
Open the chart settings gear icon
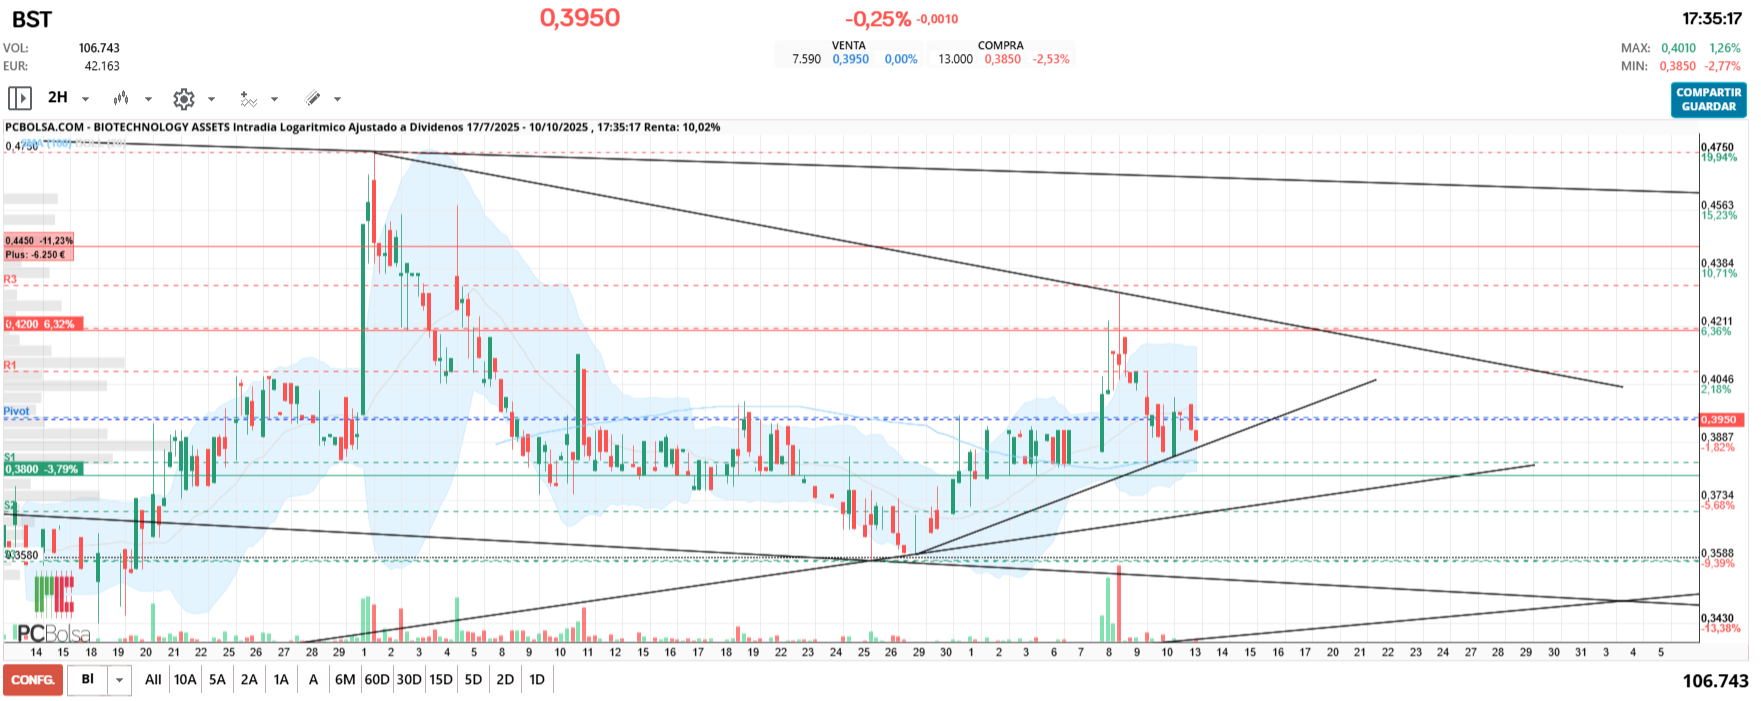click(183, 98)
